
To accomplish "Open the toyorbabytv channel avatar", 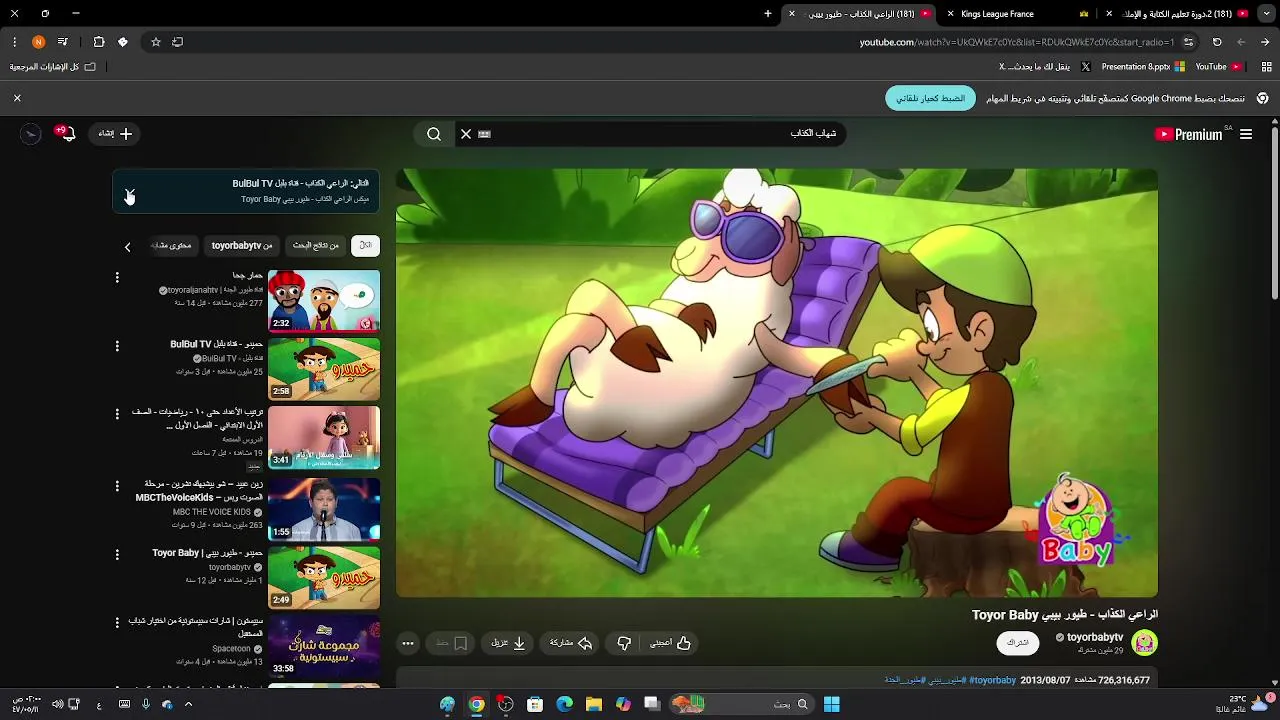I will click(x=1145, y=642).
